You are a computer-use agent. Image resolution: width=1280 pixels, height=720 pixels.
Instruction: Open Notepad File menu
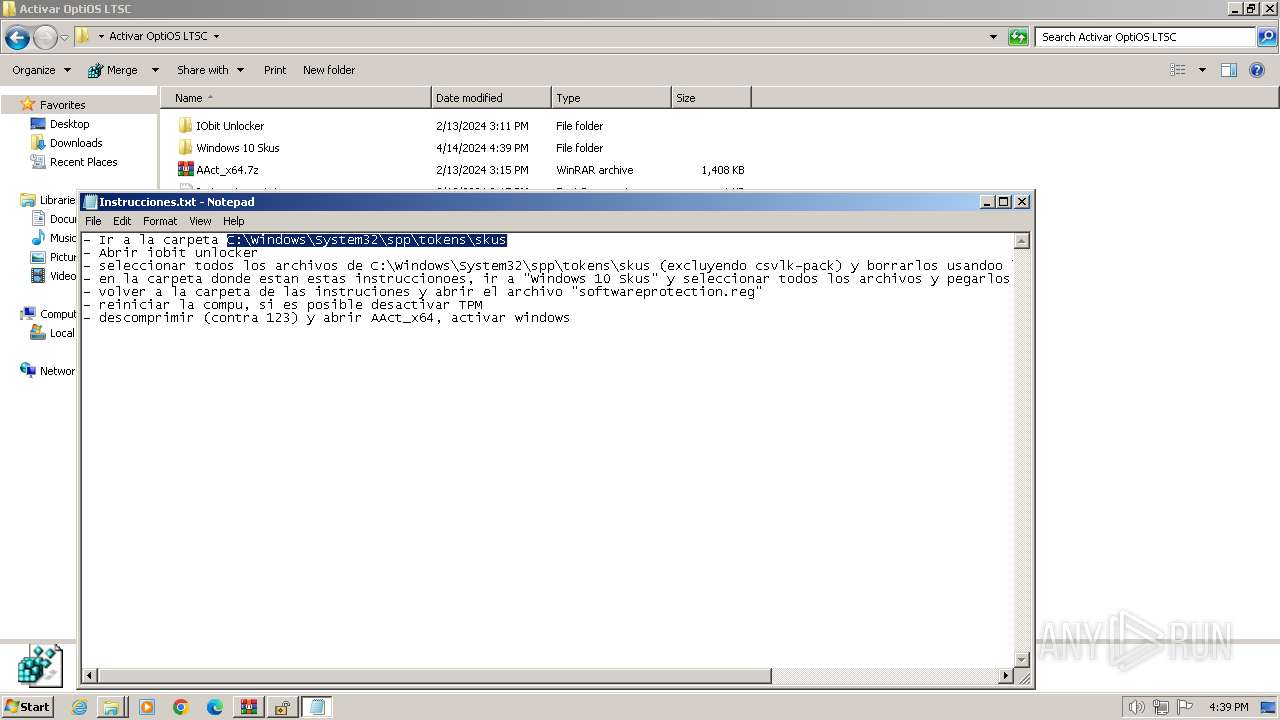93,221
